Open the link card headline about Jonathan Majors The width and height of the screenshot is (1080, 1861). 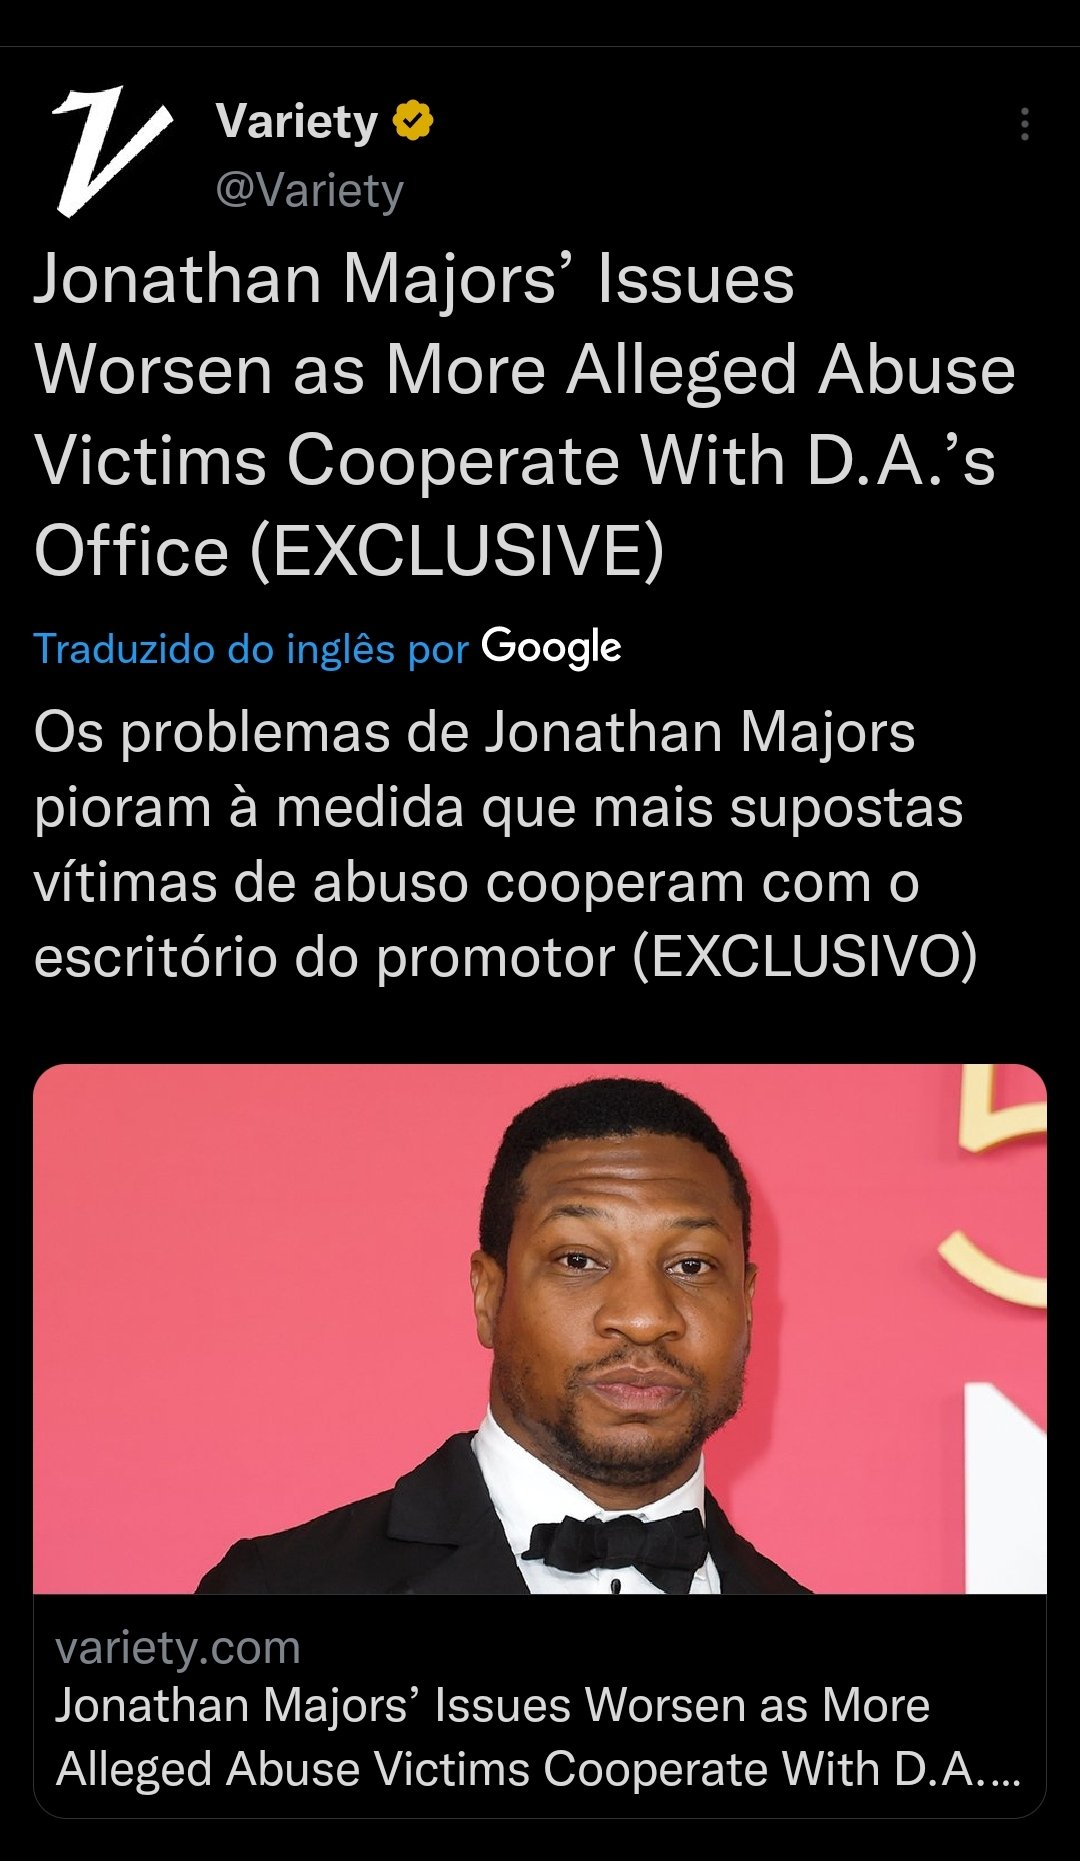pyautogui.click(x=538, y=1737)
